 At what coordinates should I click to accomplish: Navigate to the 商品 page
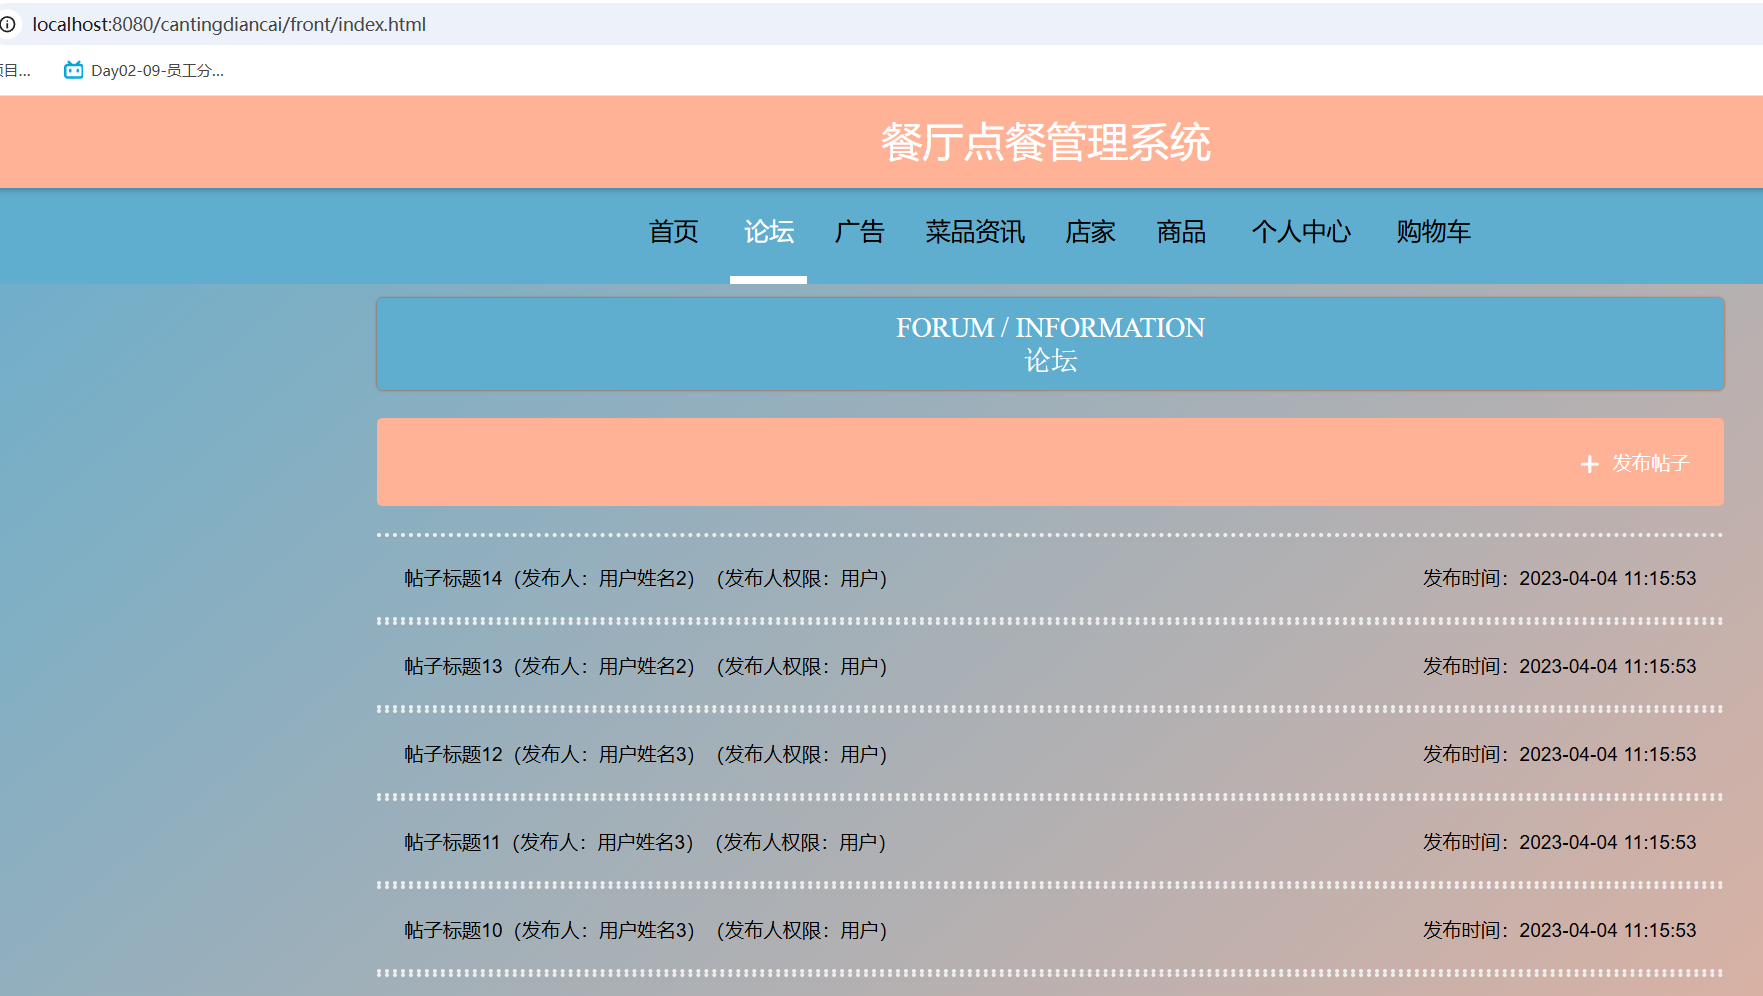click(x=1181, y=232)
